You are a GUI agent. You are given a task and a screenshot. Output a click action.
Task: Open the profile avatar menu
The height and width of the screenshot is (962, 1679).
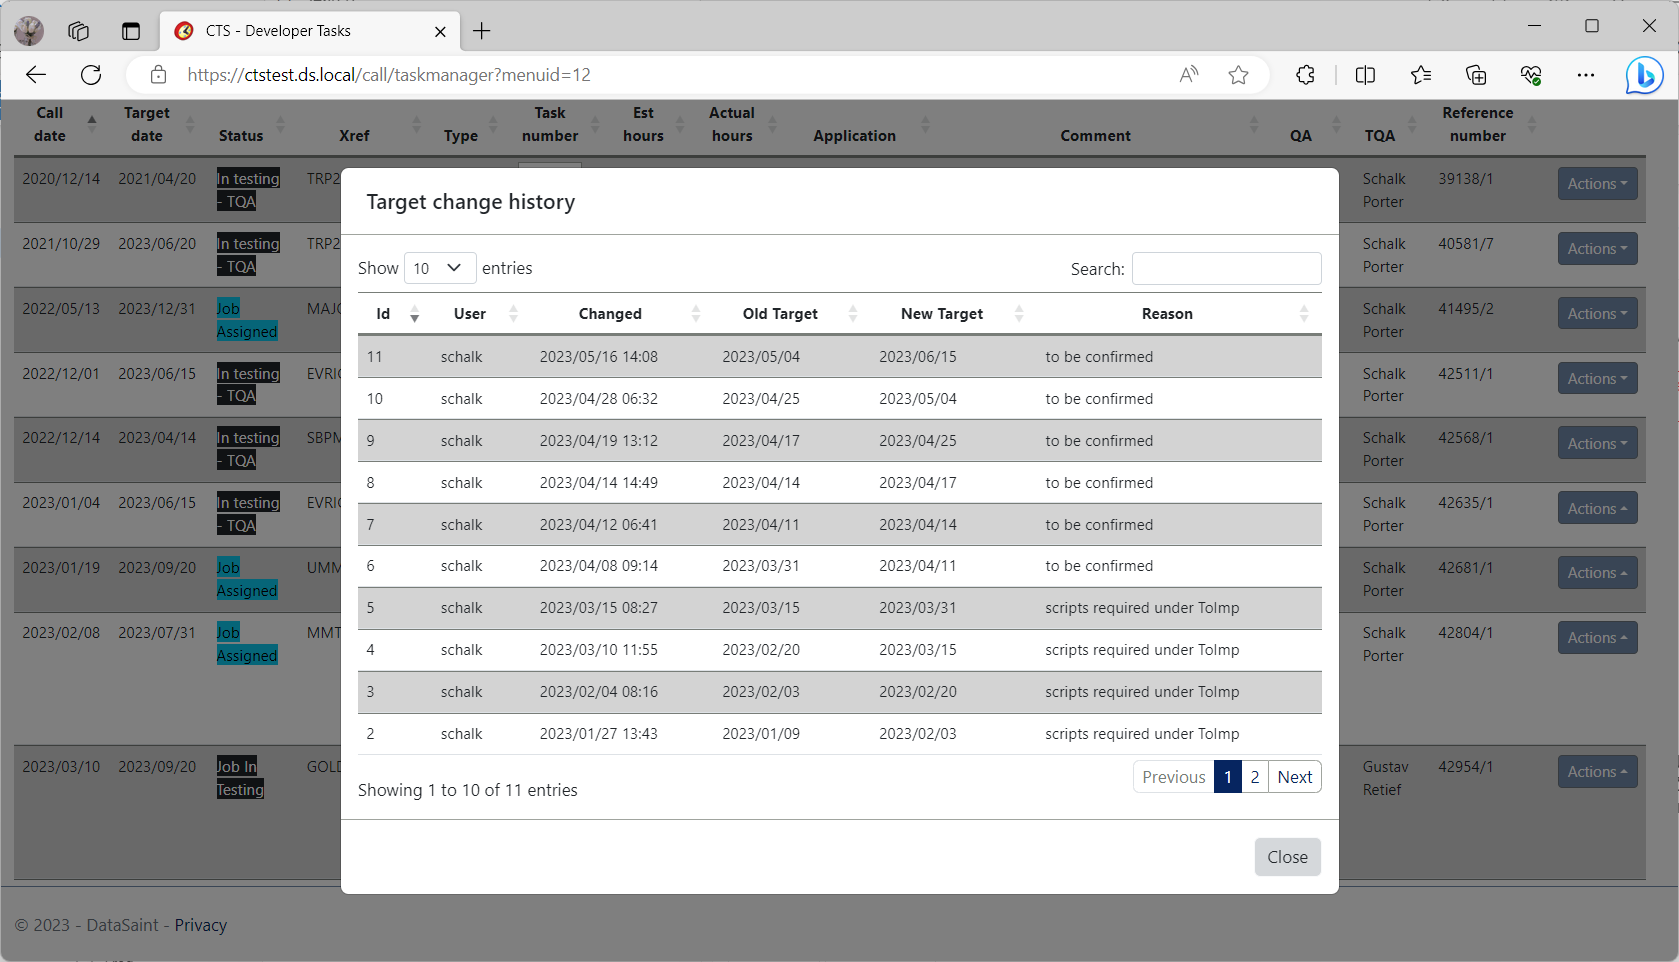(29, 31)
